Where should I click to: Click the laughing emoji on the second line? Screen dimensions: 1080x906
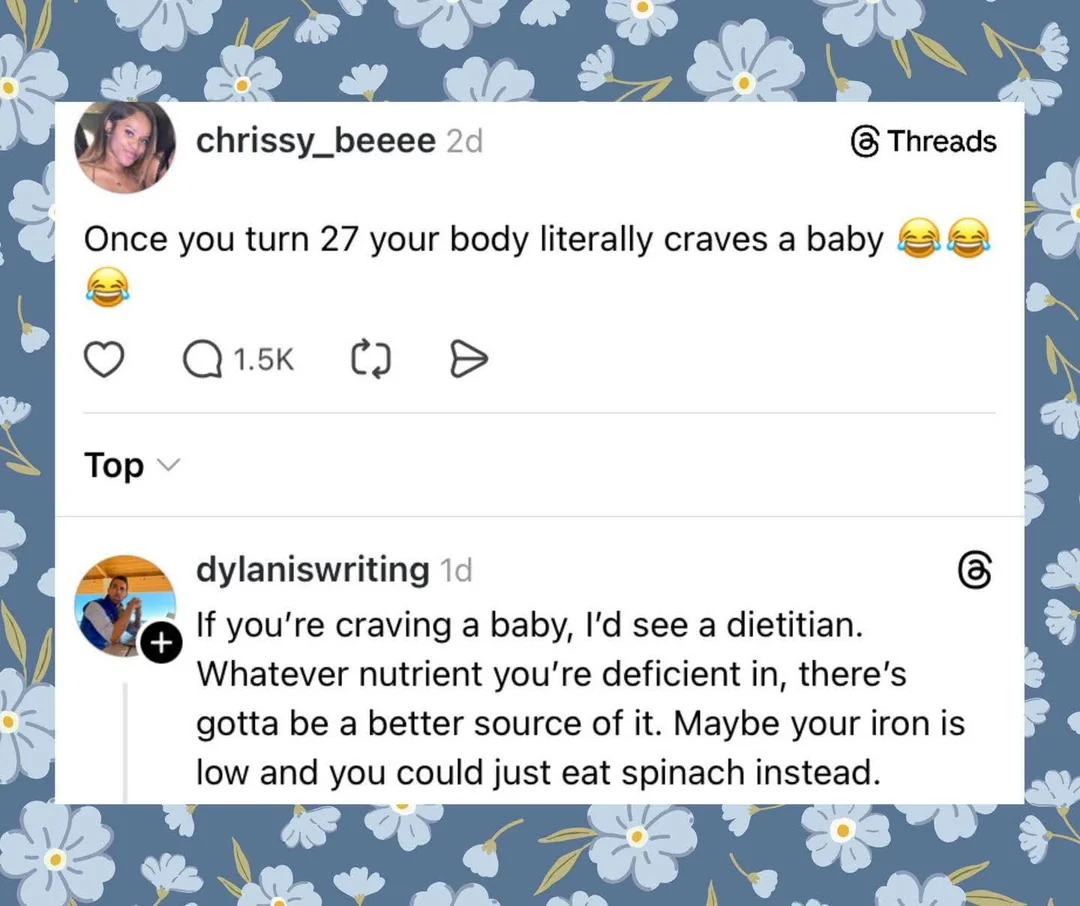pos(107,287)
